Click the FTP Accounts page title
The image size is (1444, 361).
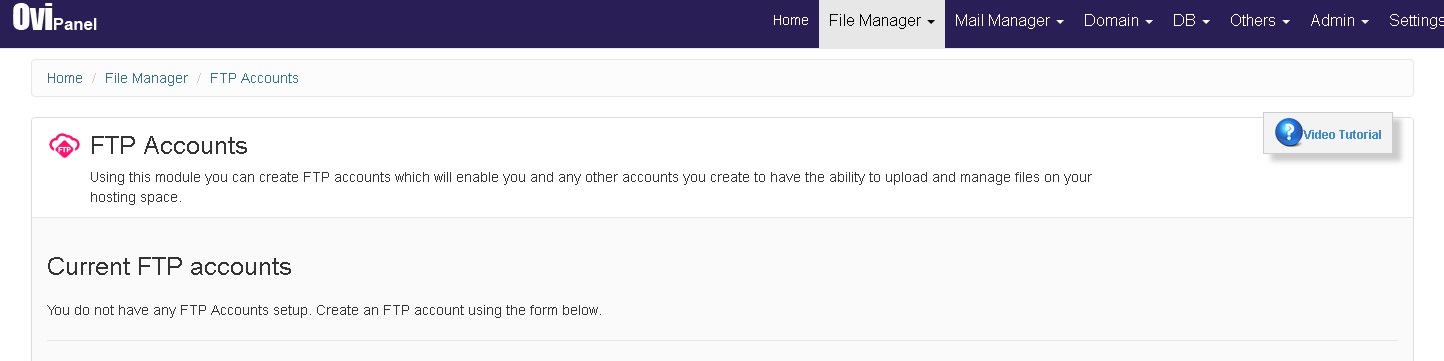169,146
